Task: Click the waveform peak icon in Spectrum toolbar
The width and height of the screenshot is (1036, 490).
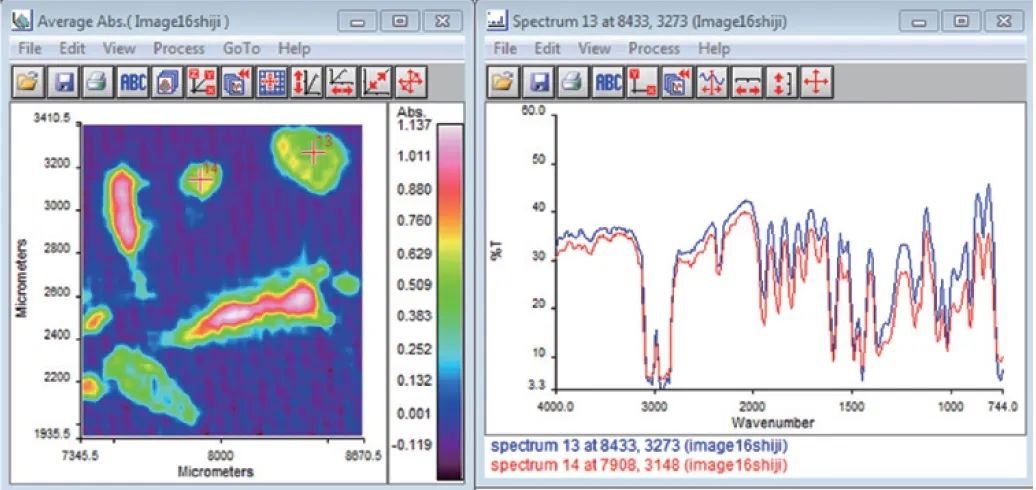Action: tap(711, 82)
